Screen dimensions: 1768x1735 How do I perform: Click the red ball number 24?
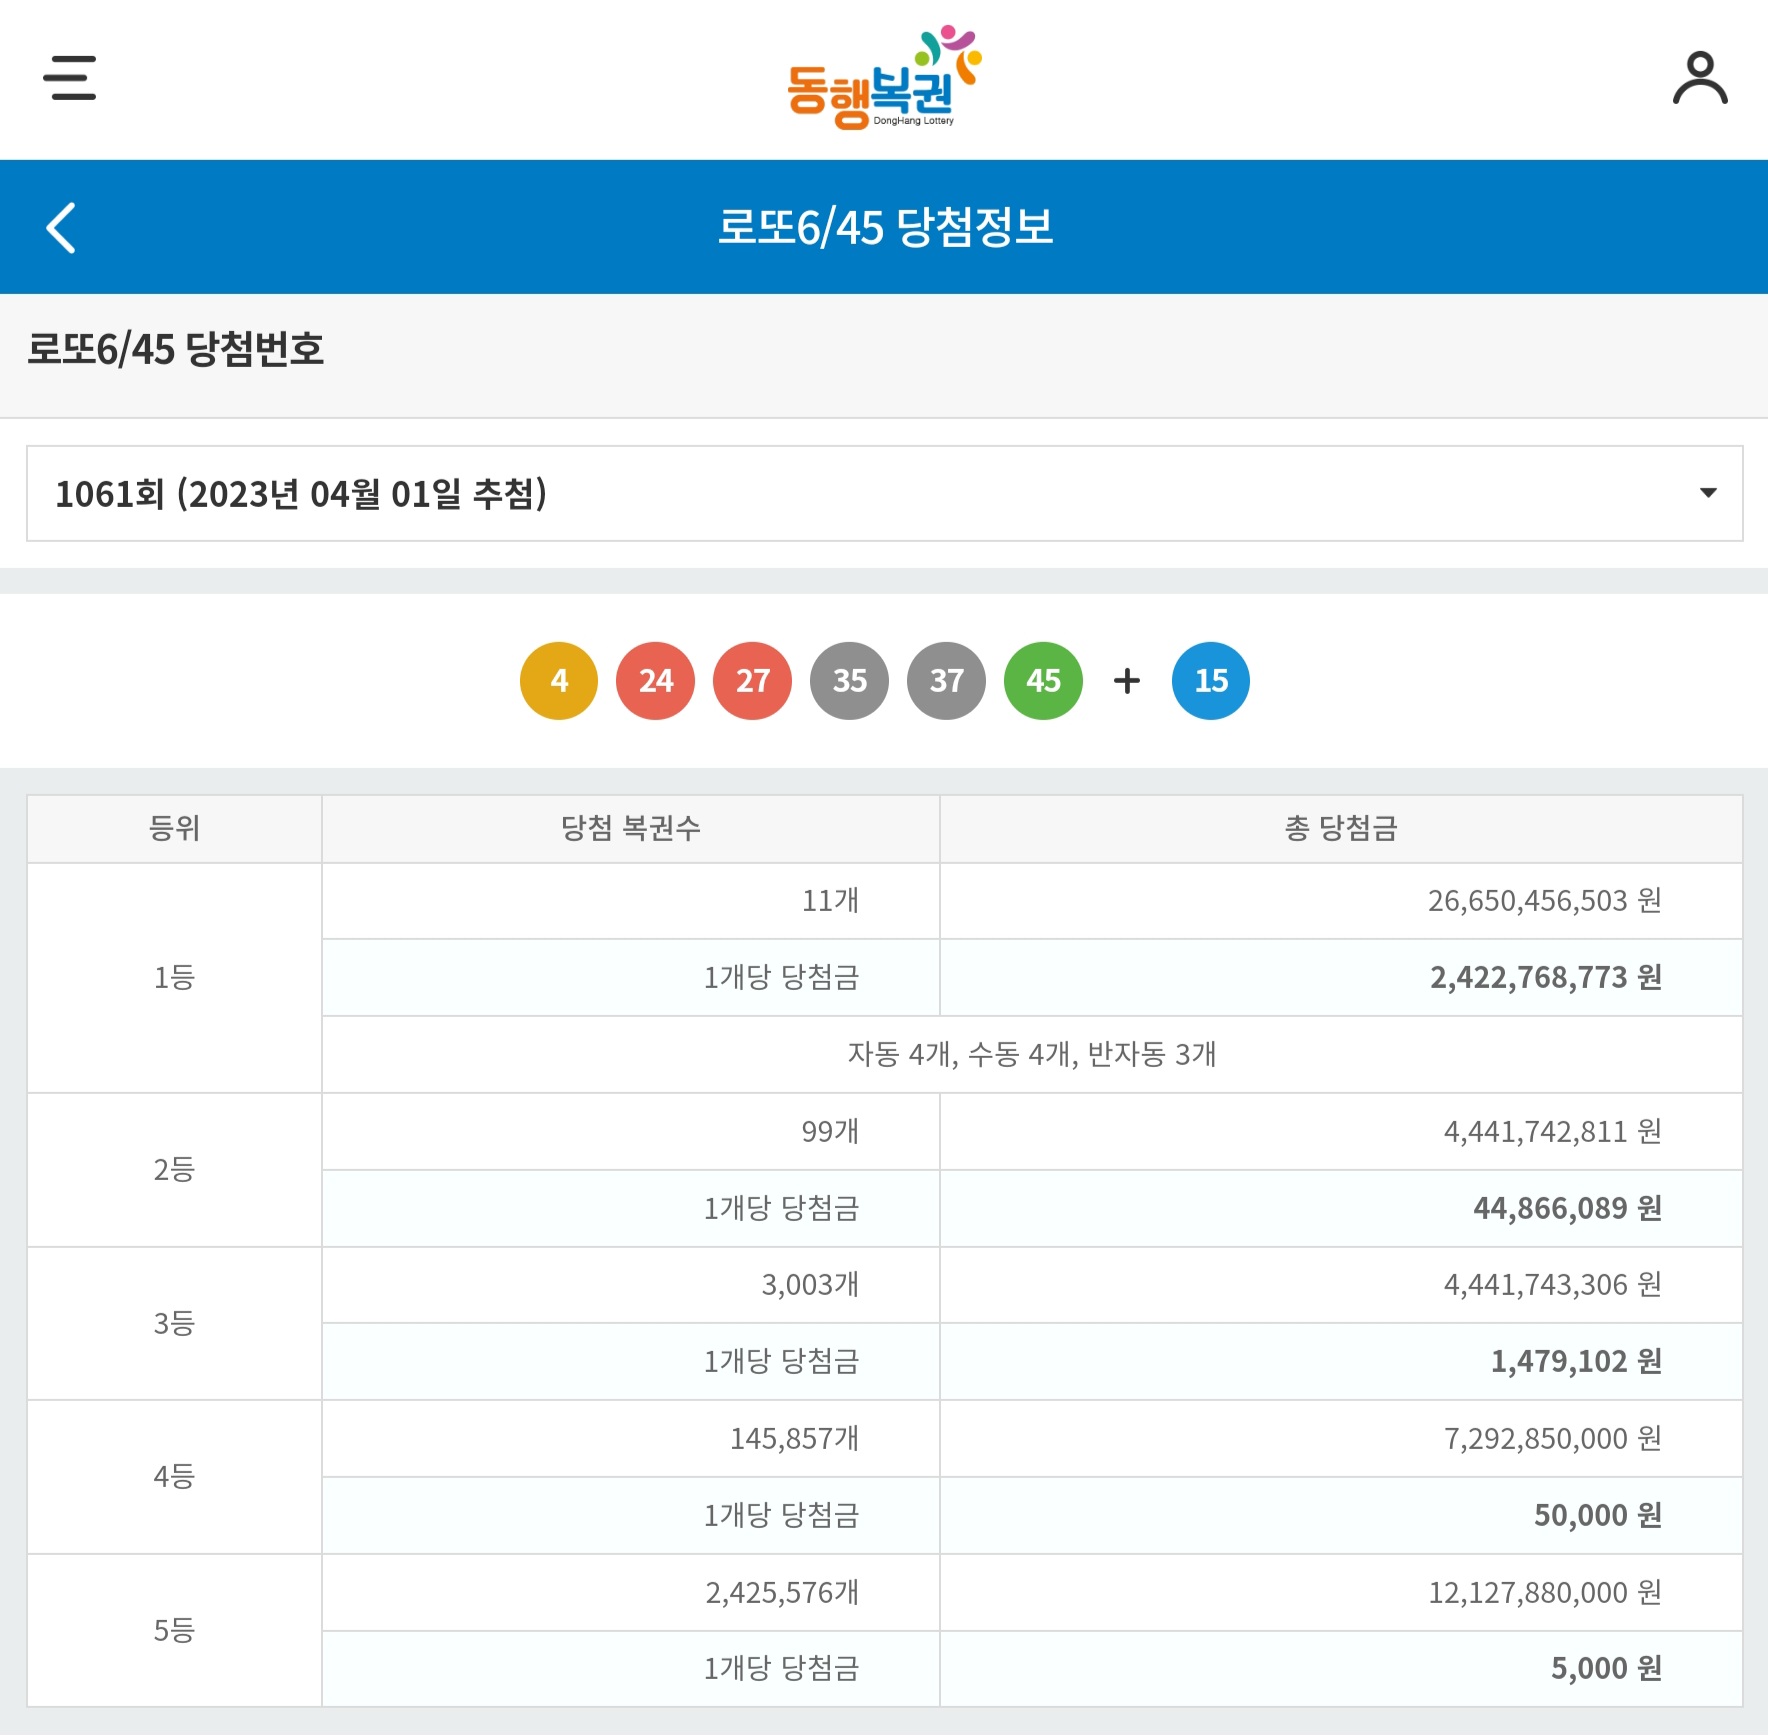pos(656,681)
